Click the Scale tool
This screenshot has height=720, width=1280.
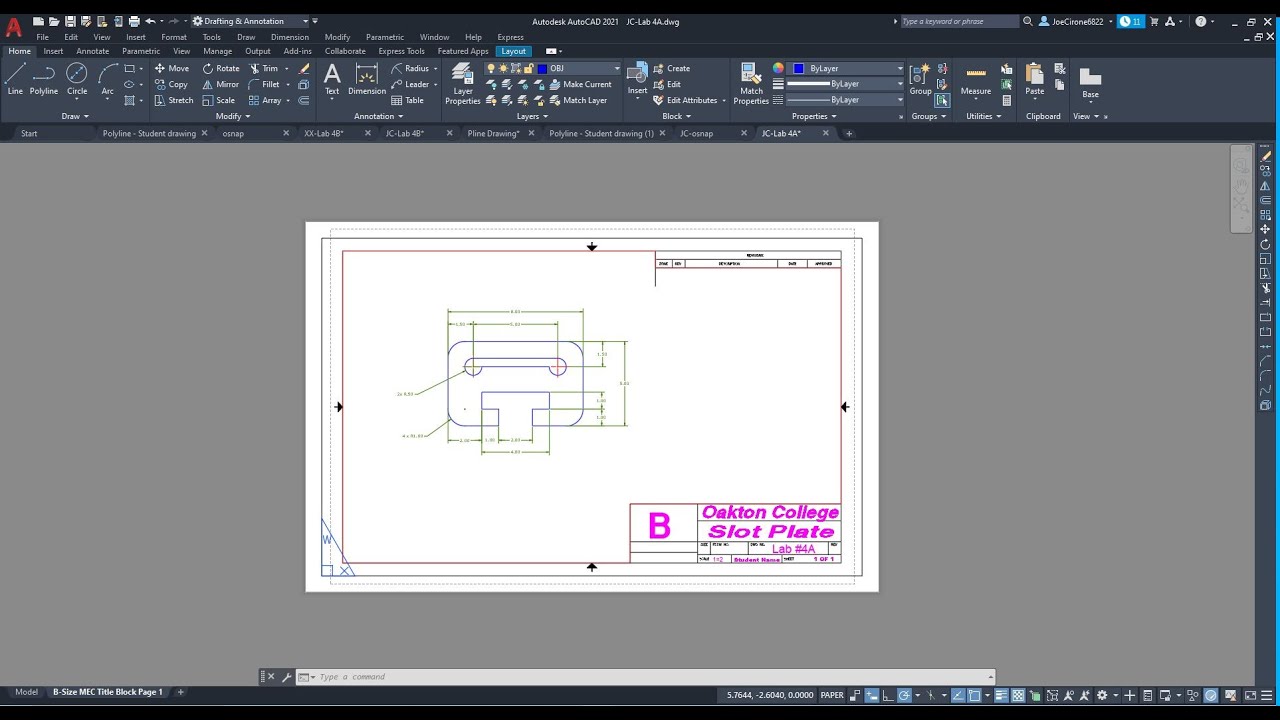[219, 101]
